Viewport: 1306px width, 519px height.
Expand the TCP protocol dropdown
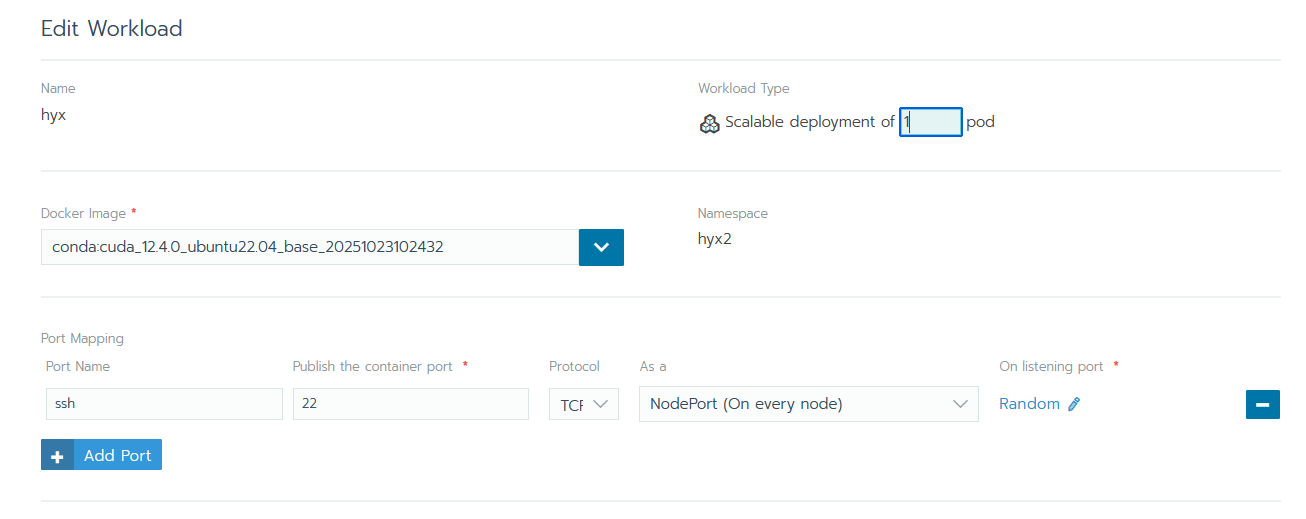pos(584,404)
